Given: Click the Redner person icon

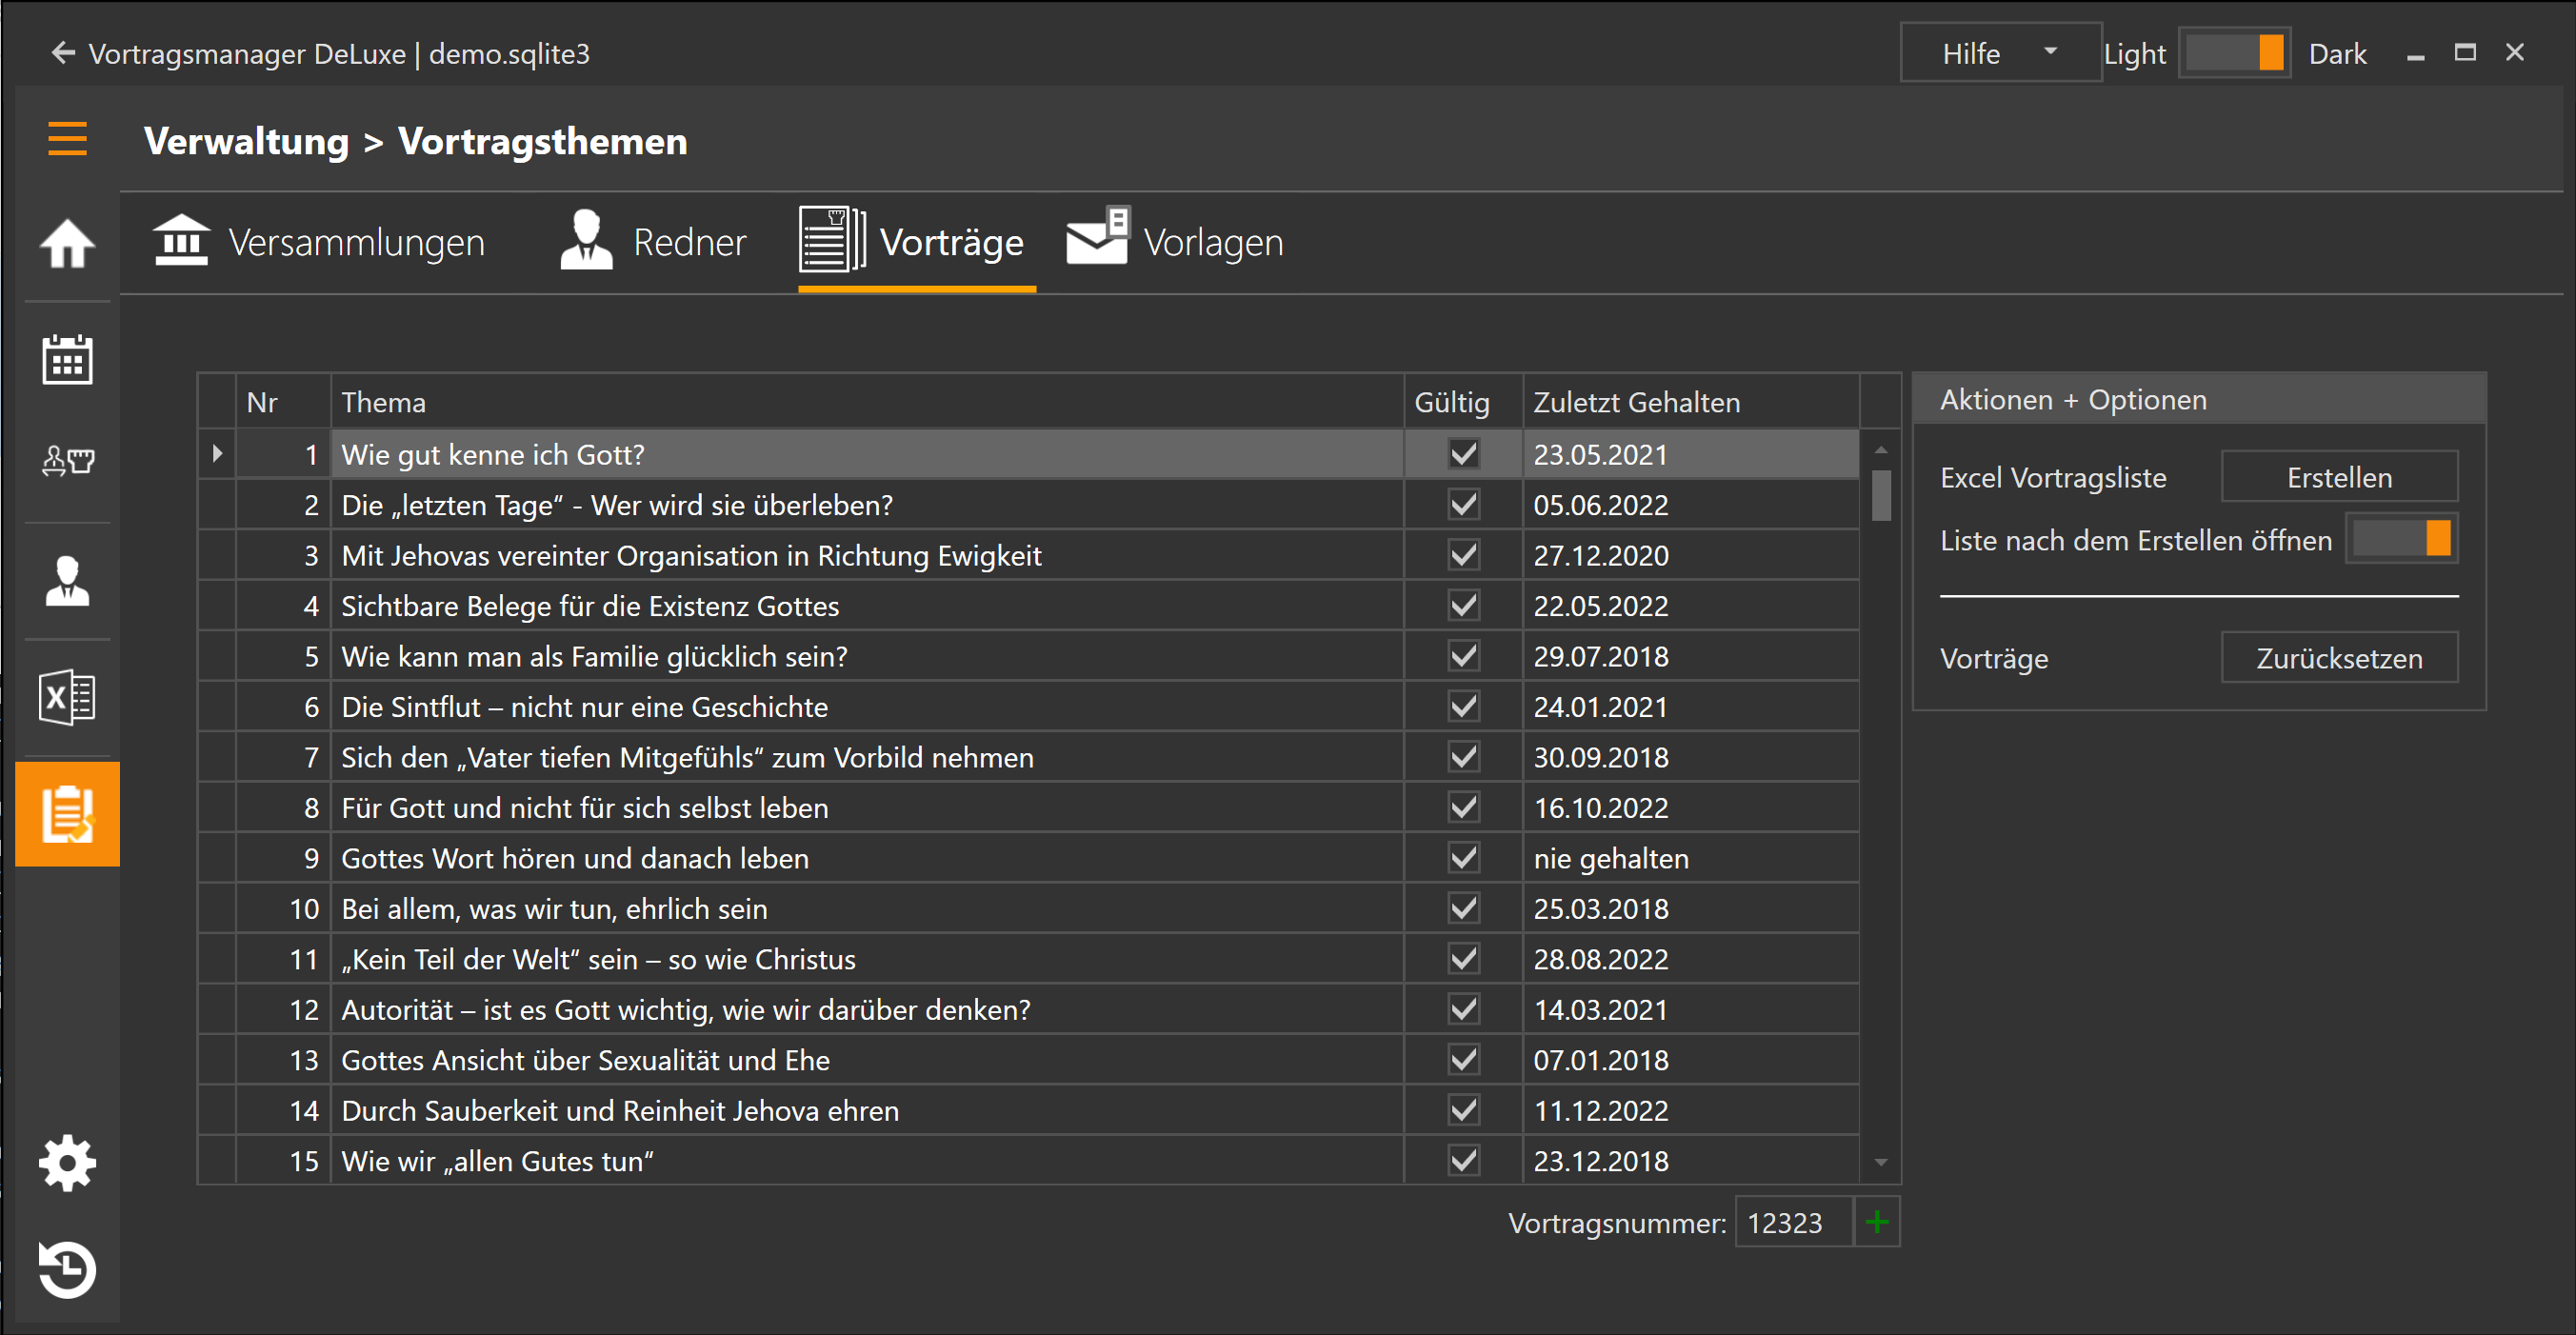Looking at the screenshot, I should point(586,240).
